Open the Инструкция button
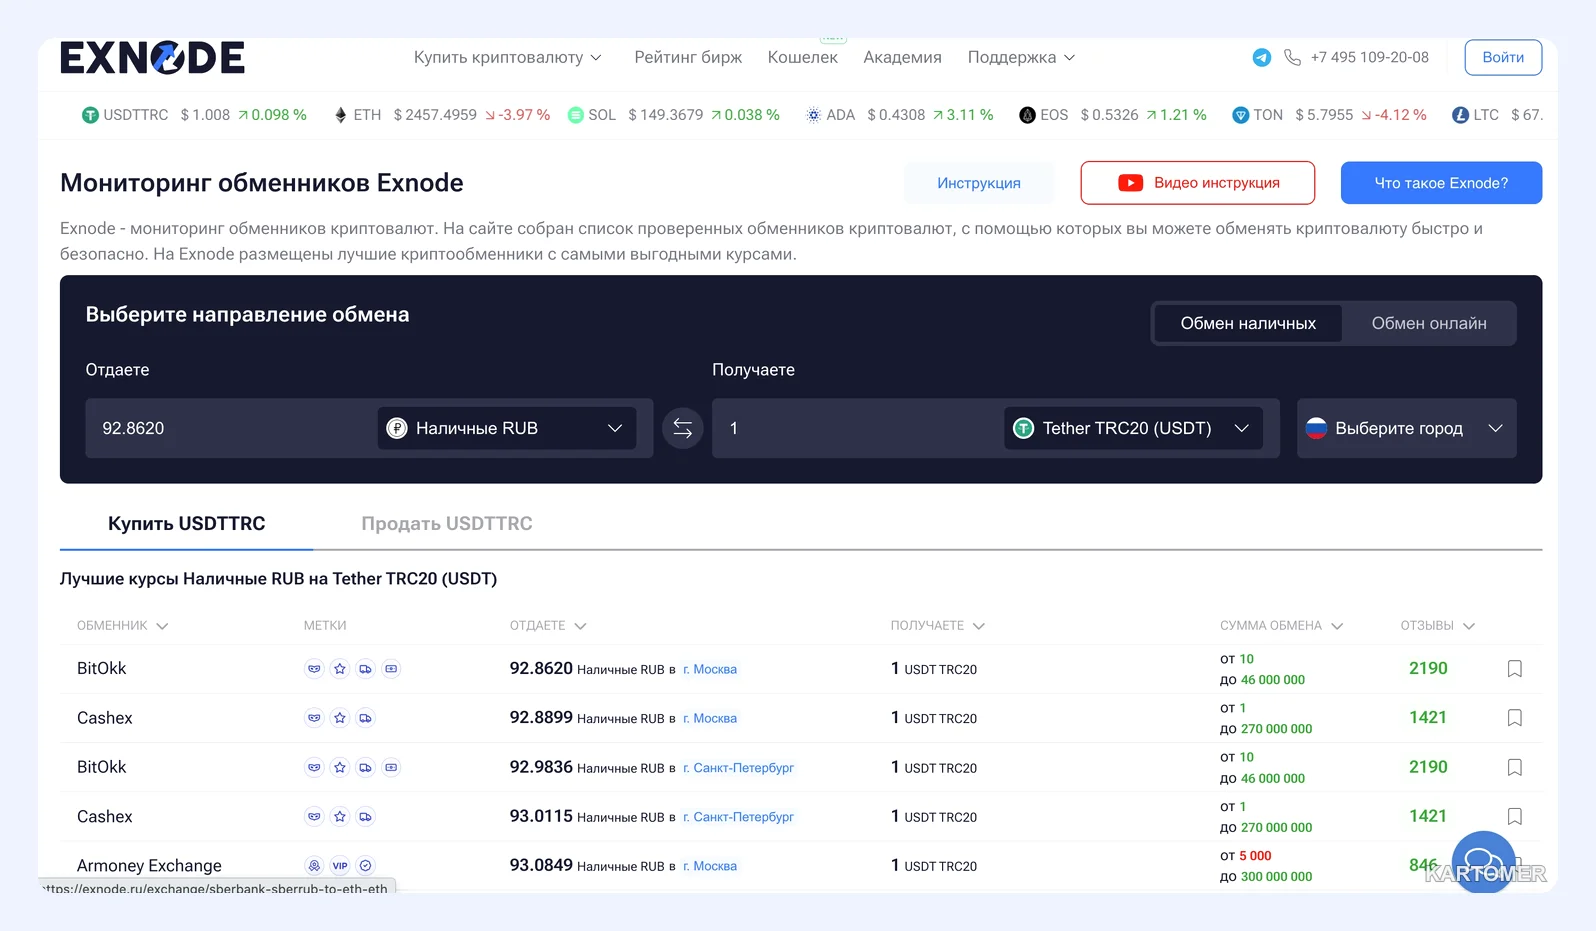Viewport: 1596px width, 931px height. click(979, 183)
